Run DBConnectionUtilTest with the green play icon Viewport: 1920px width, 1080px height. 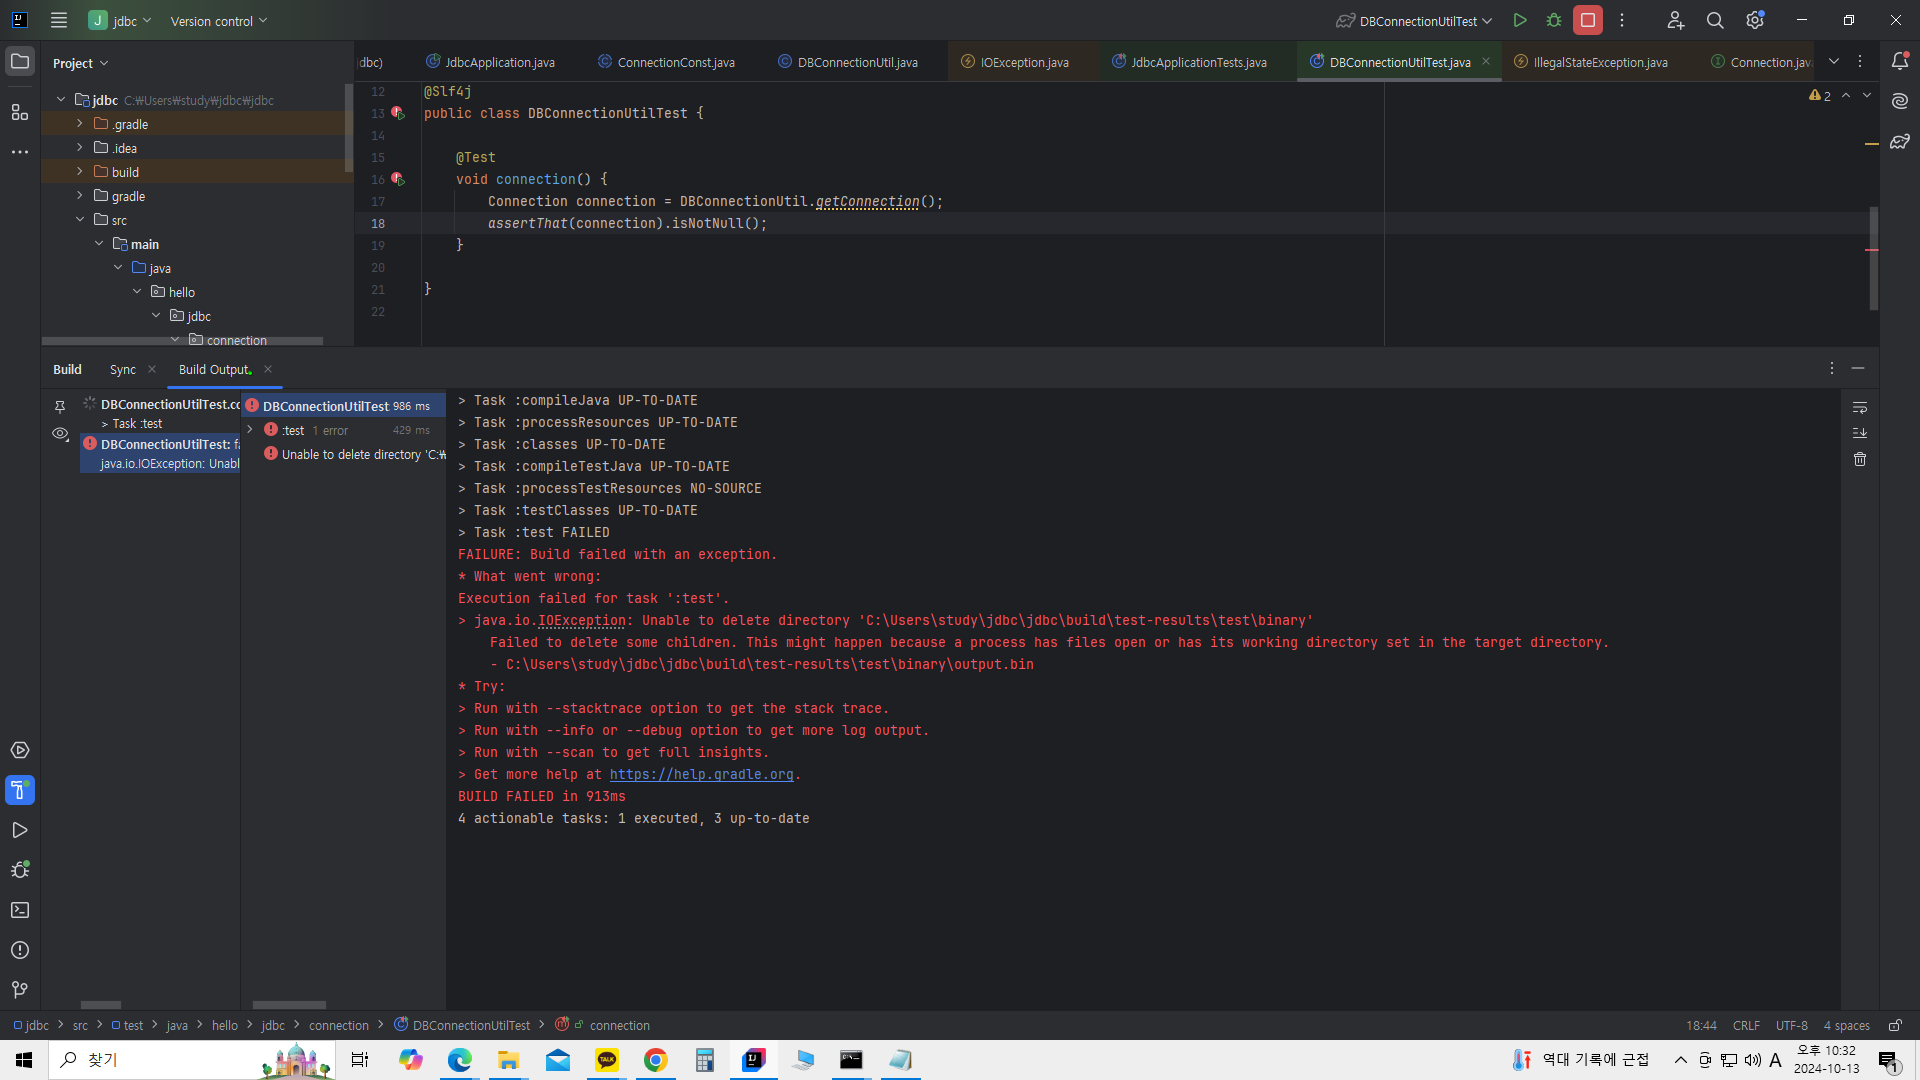click(1519, 20)
